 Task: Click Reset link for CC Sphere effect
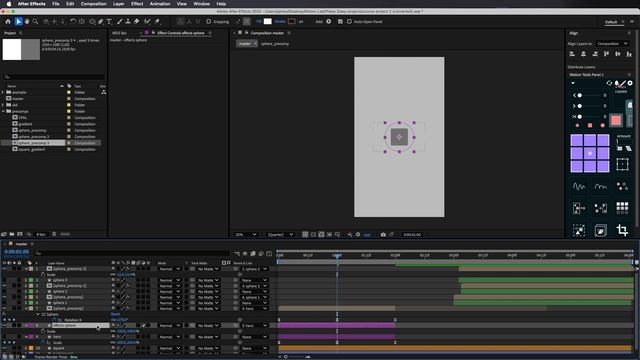pos(116,314)
